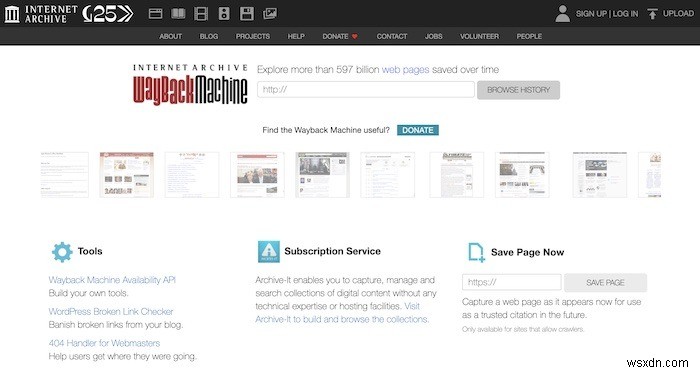Viewport: 700px width, 373px height.
Task: Open the Video film icon
Action: [201, 13]
